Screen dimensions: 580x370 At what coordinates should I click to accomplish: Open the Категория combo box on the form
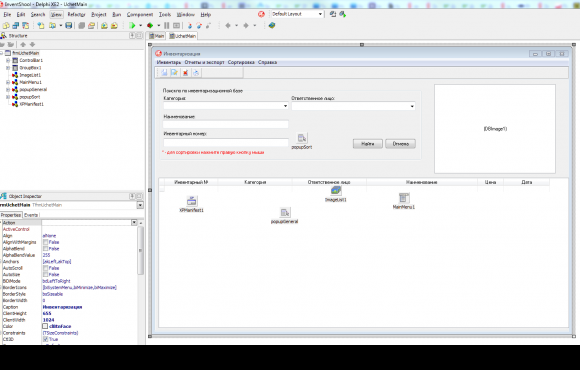(x=226, y=106)
